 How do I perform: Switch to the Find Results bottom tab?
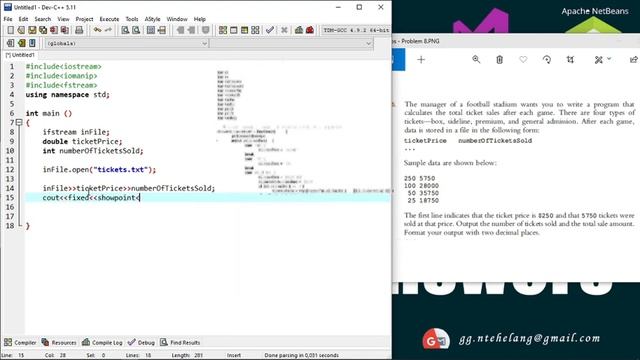(180, 342)
